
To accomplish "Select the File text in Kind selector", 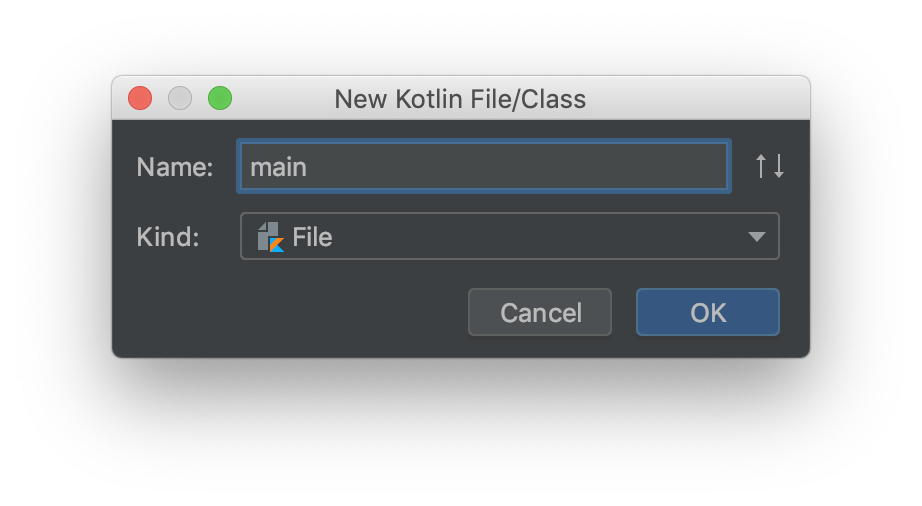I will 312,237.
